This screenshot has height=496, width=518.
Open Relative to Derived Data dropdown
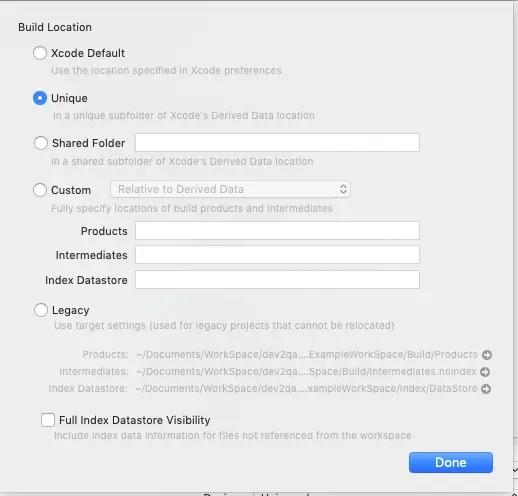pyautogui.click(x=230, y=189)
